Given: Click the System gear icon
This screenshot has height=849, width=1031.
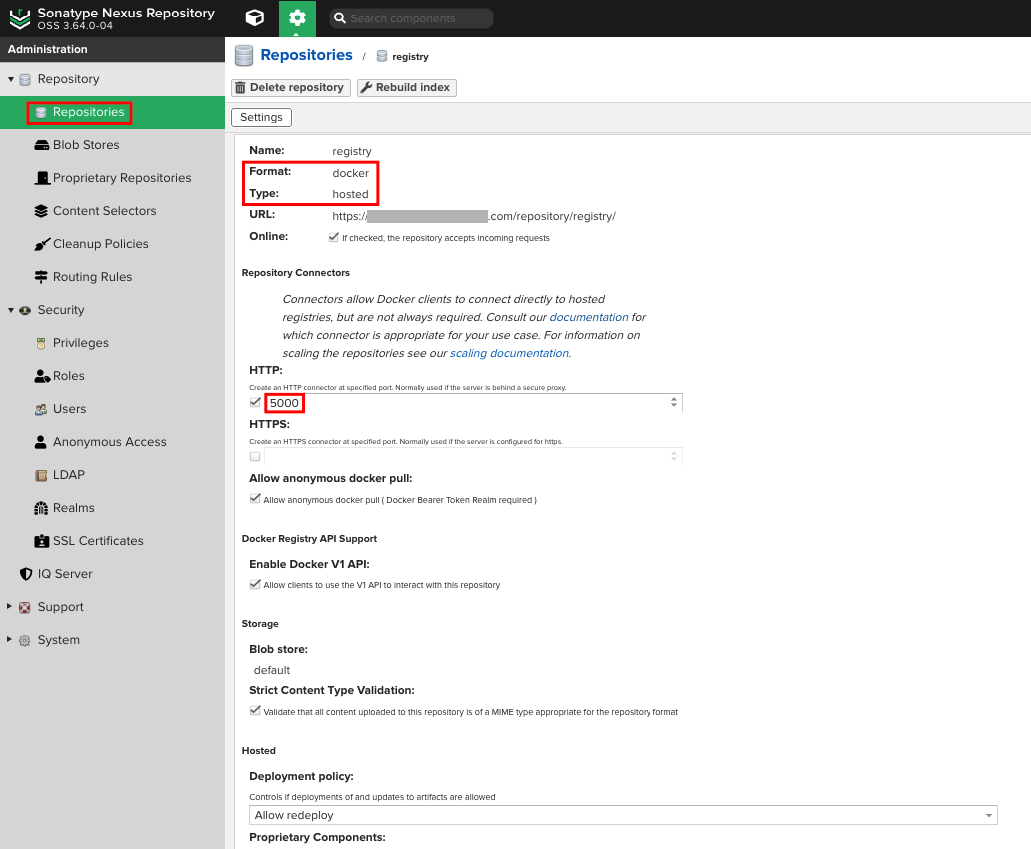Looking at the screenshot, I should click(x=25, y=641).
